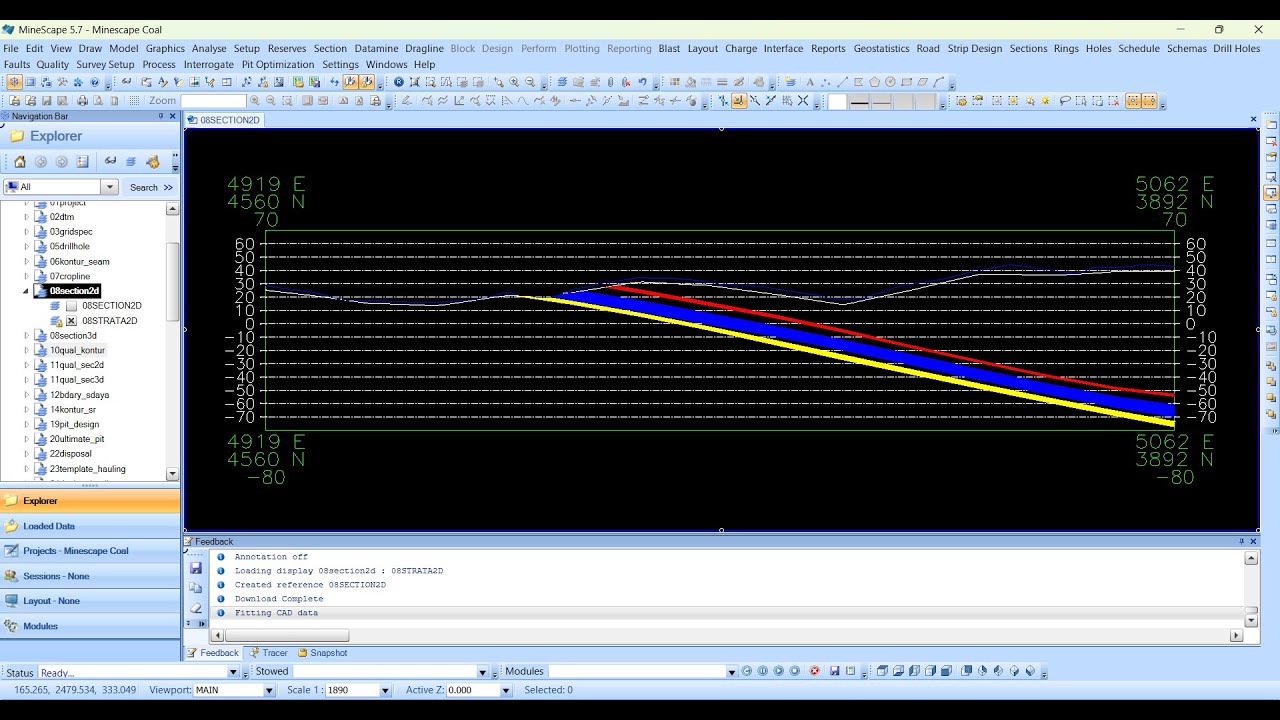
Task: Toggle the highlighted snap mode button
Action: (738, 101)
